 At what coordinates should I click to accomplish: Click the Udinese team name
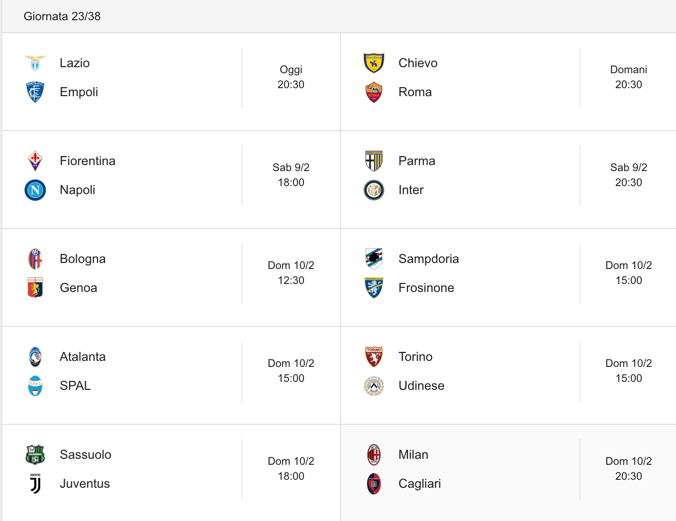pyautogui.click(x=421, y=386)
